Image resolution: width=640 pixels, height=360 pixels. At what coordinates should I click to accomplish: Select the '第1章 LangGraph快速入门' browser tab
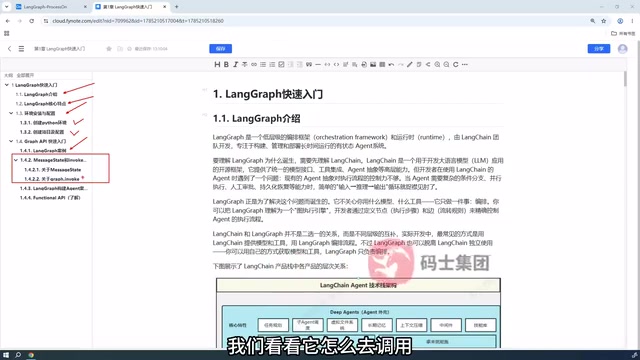click(130, 7)
